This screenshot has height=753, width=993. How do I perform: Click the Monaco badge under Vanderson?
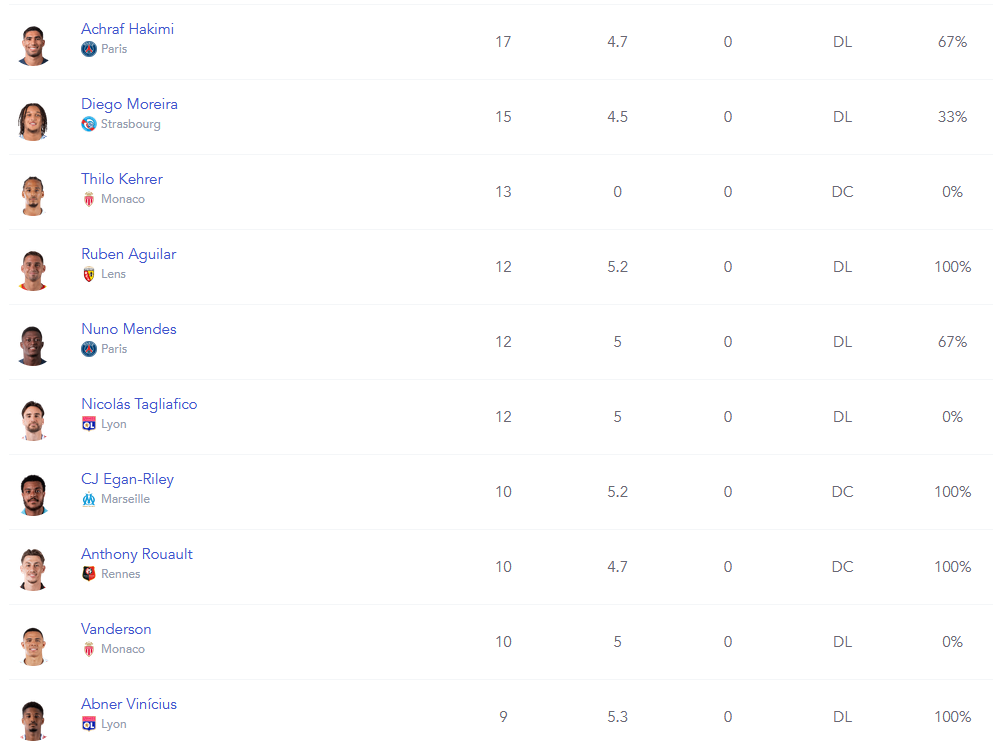point(89,649)
